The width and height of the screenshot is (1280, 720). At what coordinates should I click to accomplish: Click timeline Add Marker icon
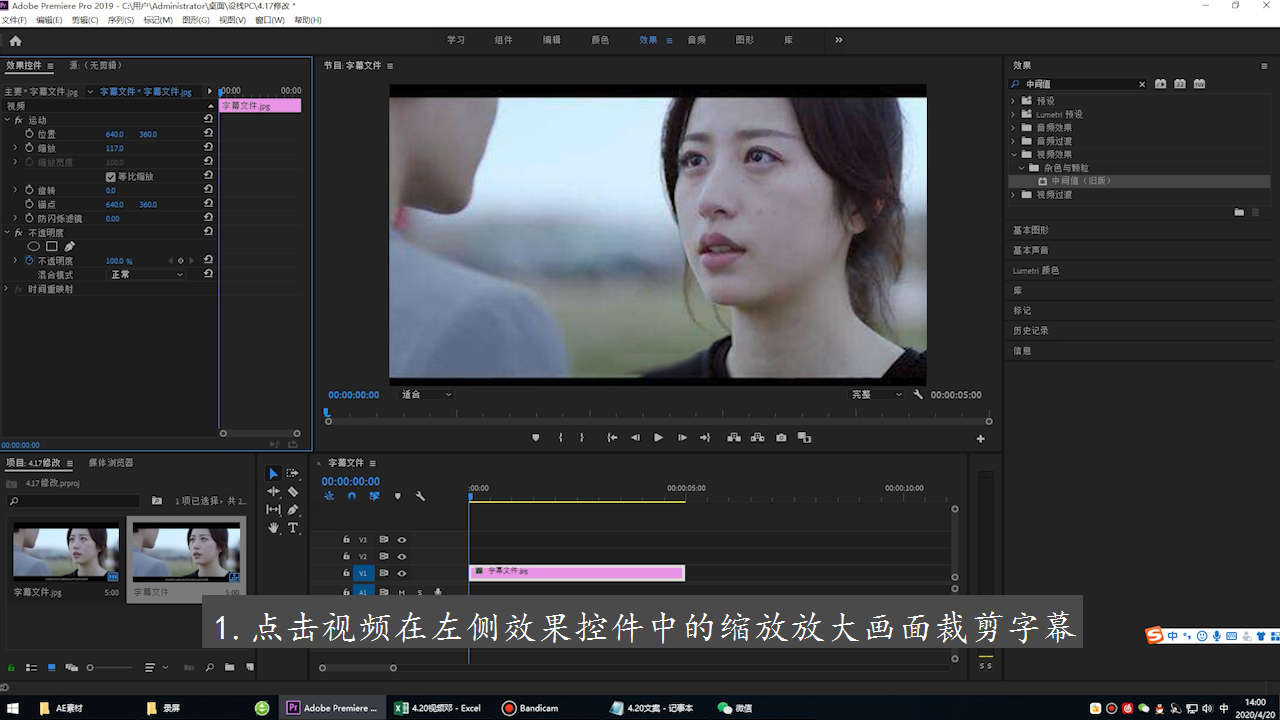point(397,496)
